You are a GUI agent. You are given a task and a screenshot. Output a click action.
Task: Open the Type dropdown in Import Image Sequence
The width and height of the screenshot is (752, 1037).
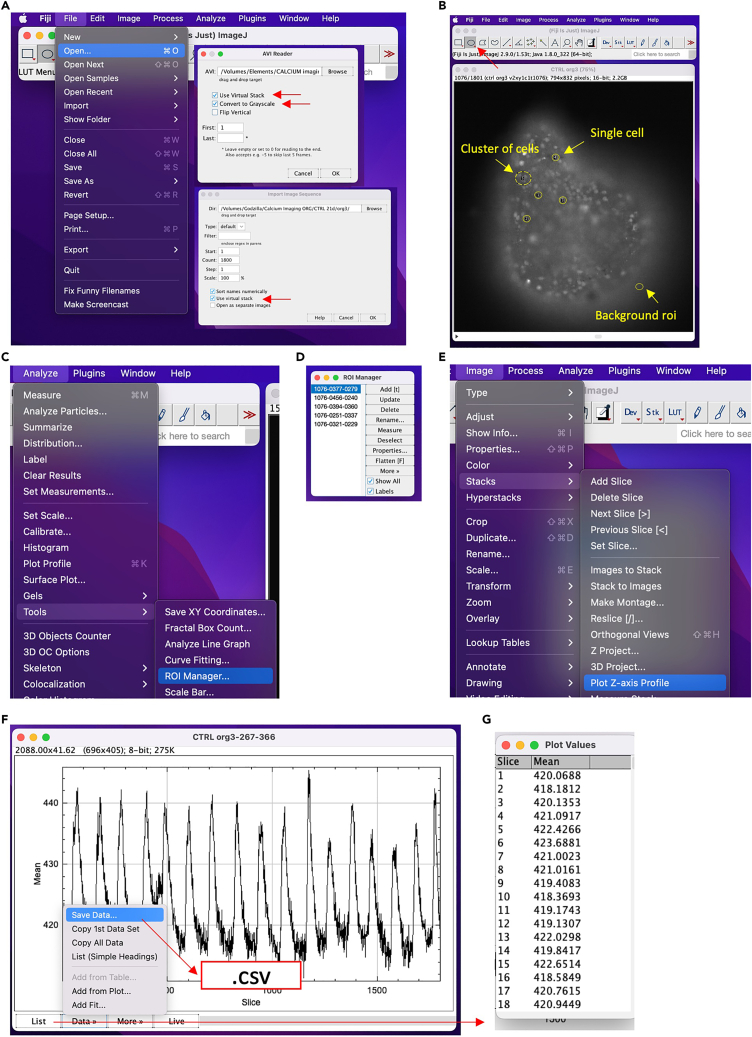pyautogui.click(x=231, y=226)
